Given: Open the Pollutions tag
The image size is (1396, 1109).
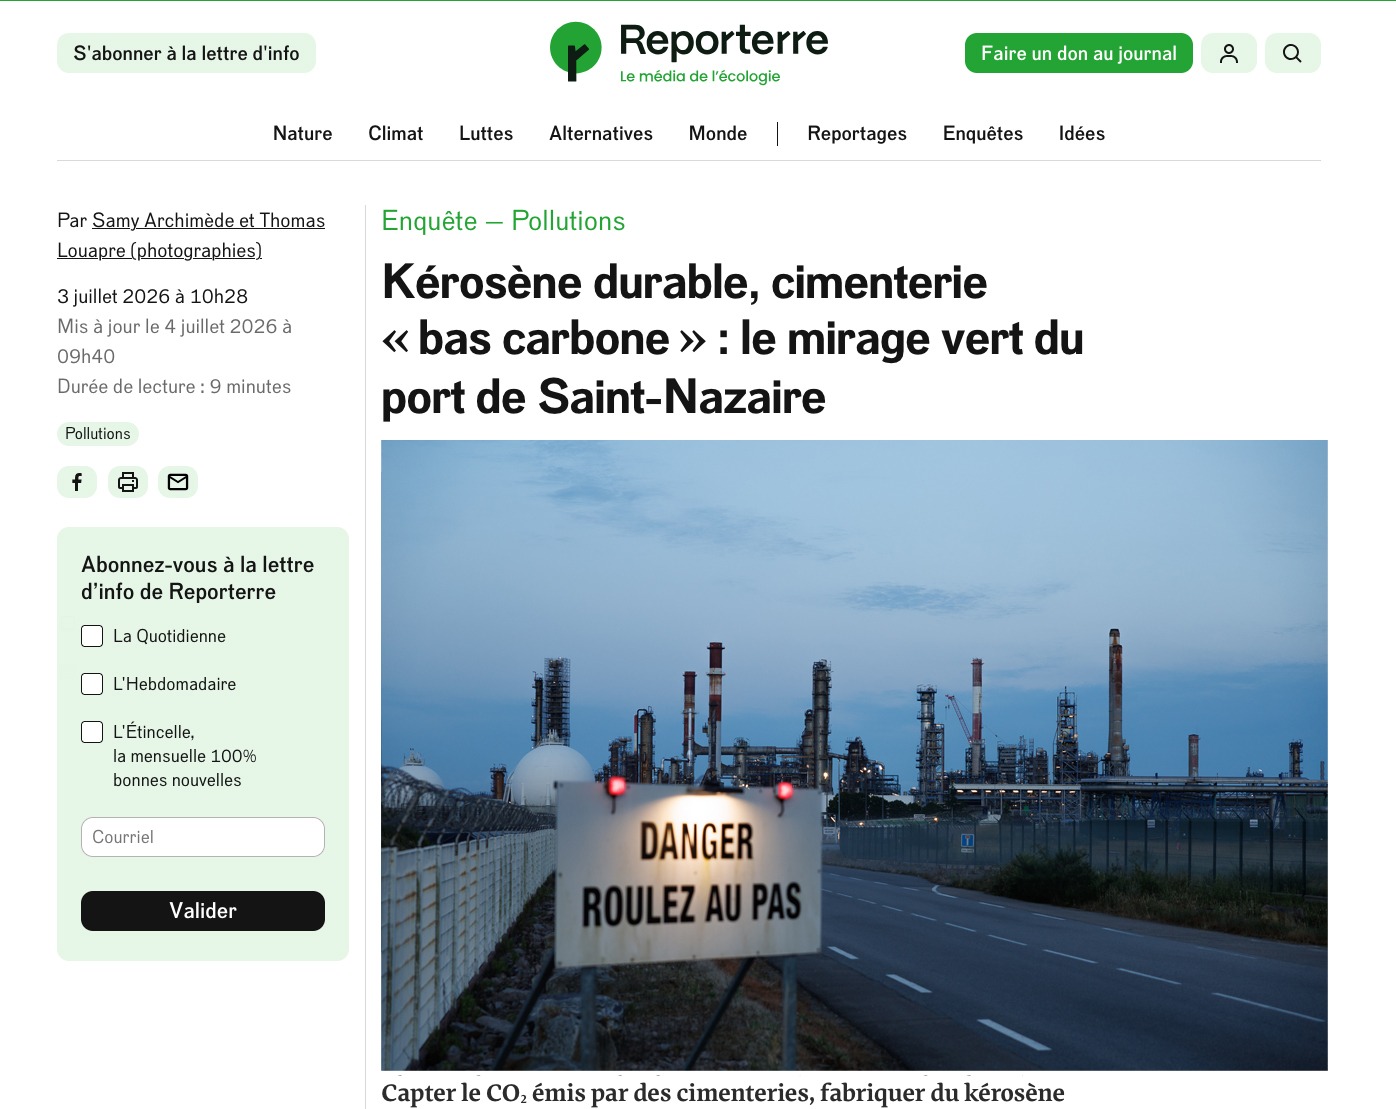Looking at the screenshot, I should [98, 433].
